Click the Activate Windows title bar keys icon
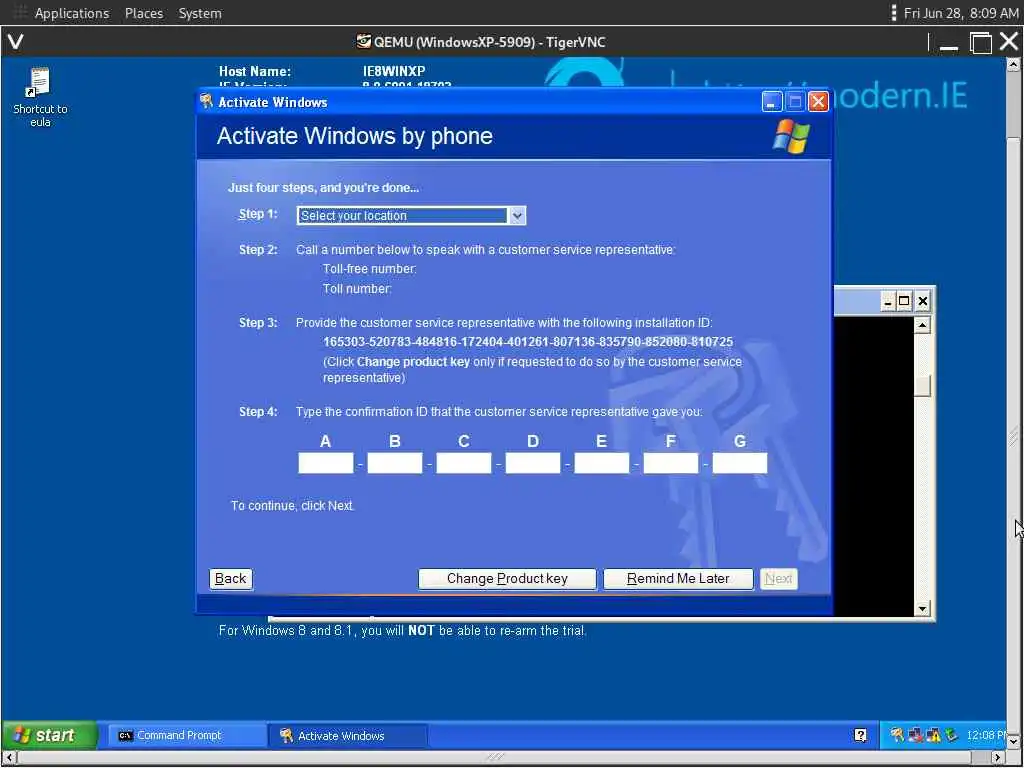Screen dimensions: 1024x768 tap(206, 101)
